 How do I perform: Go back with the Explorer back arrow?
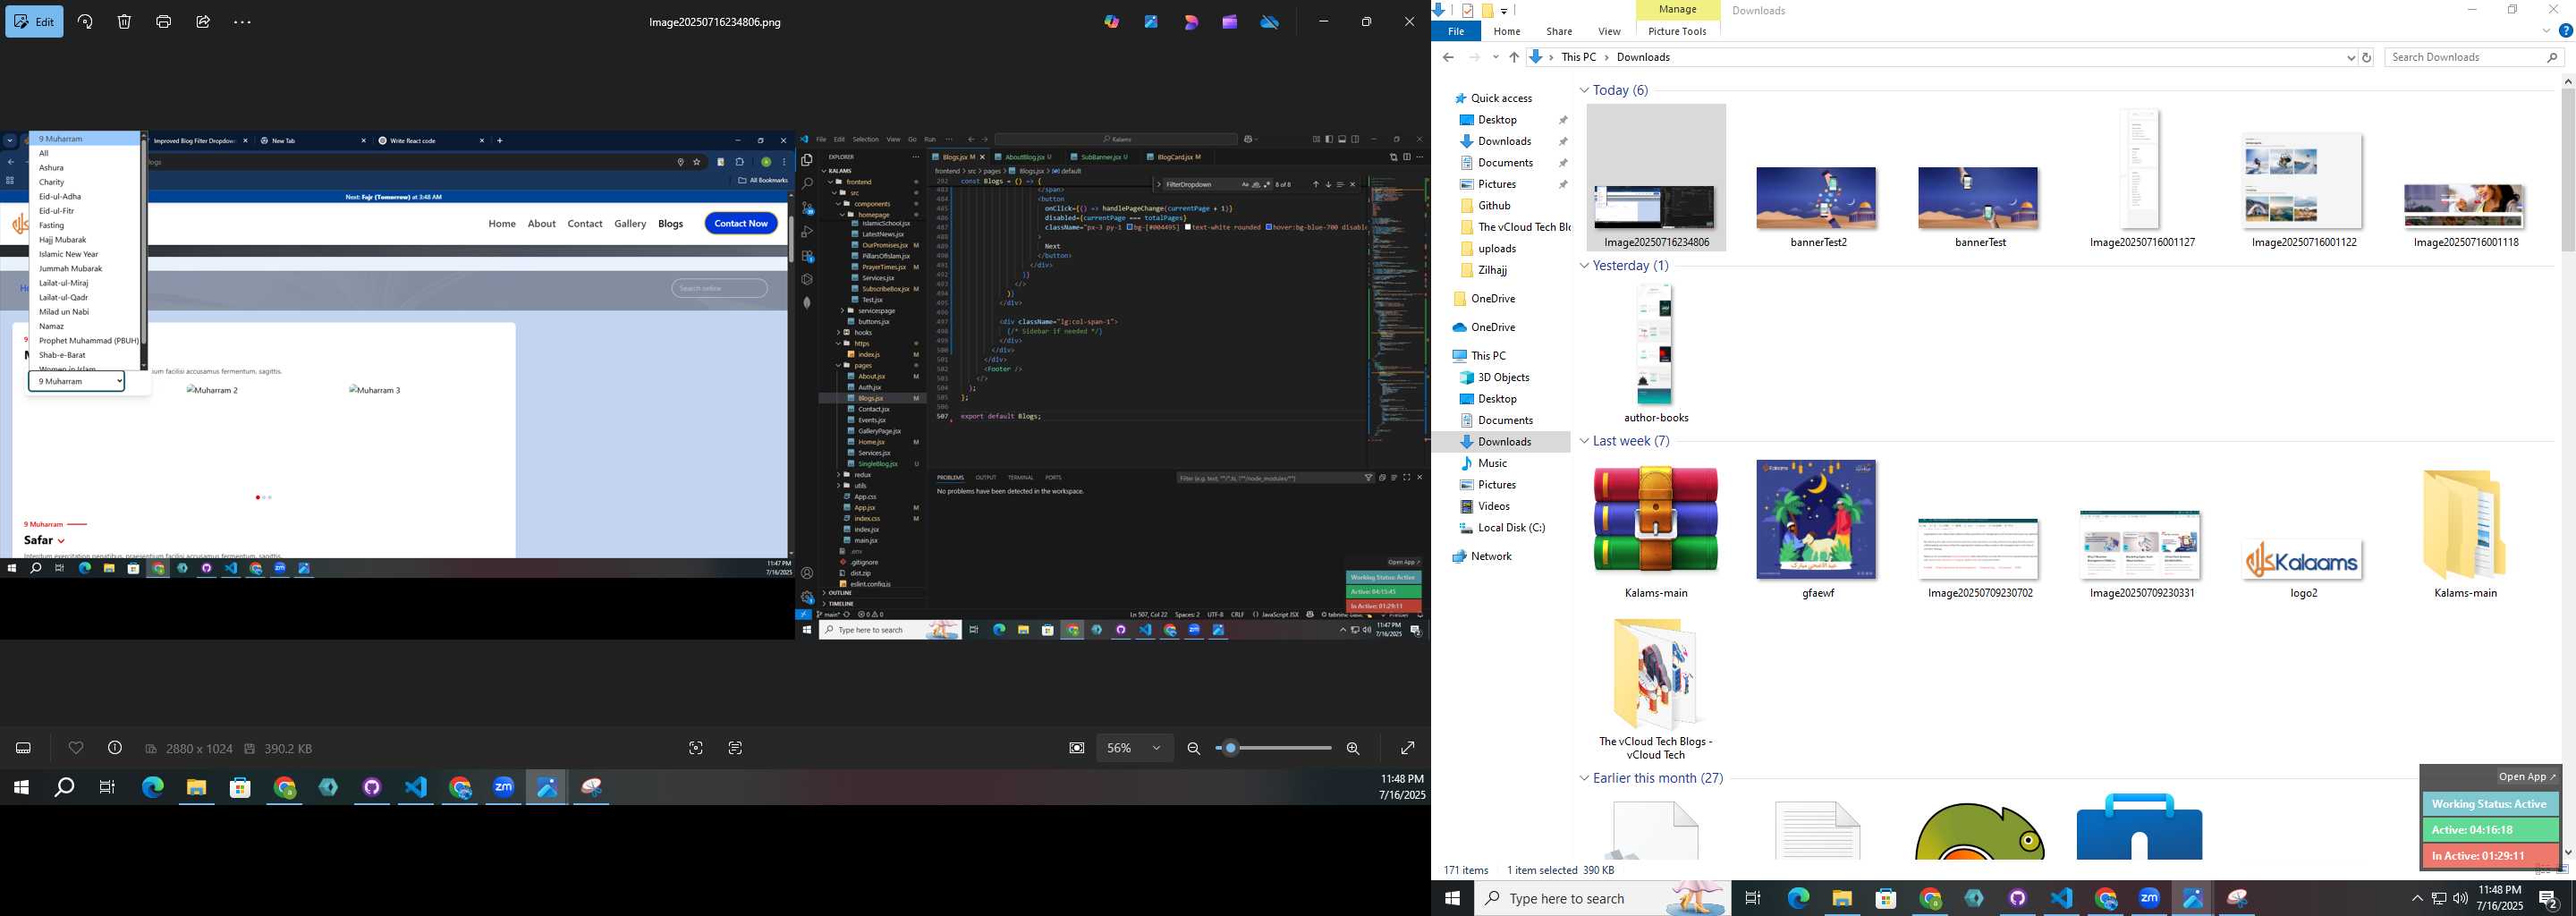(1448, 58)
